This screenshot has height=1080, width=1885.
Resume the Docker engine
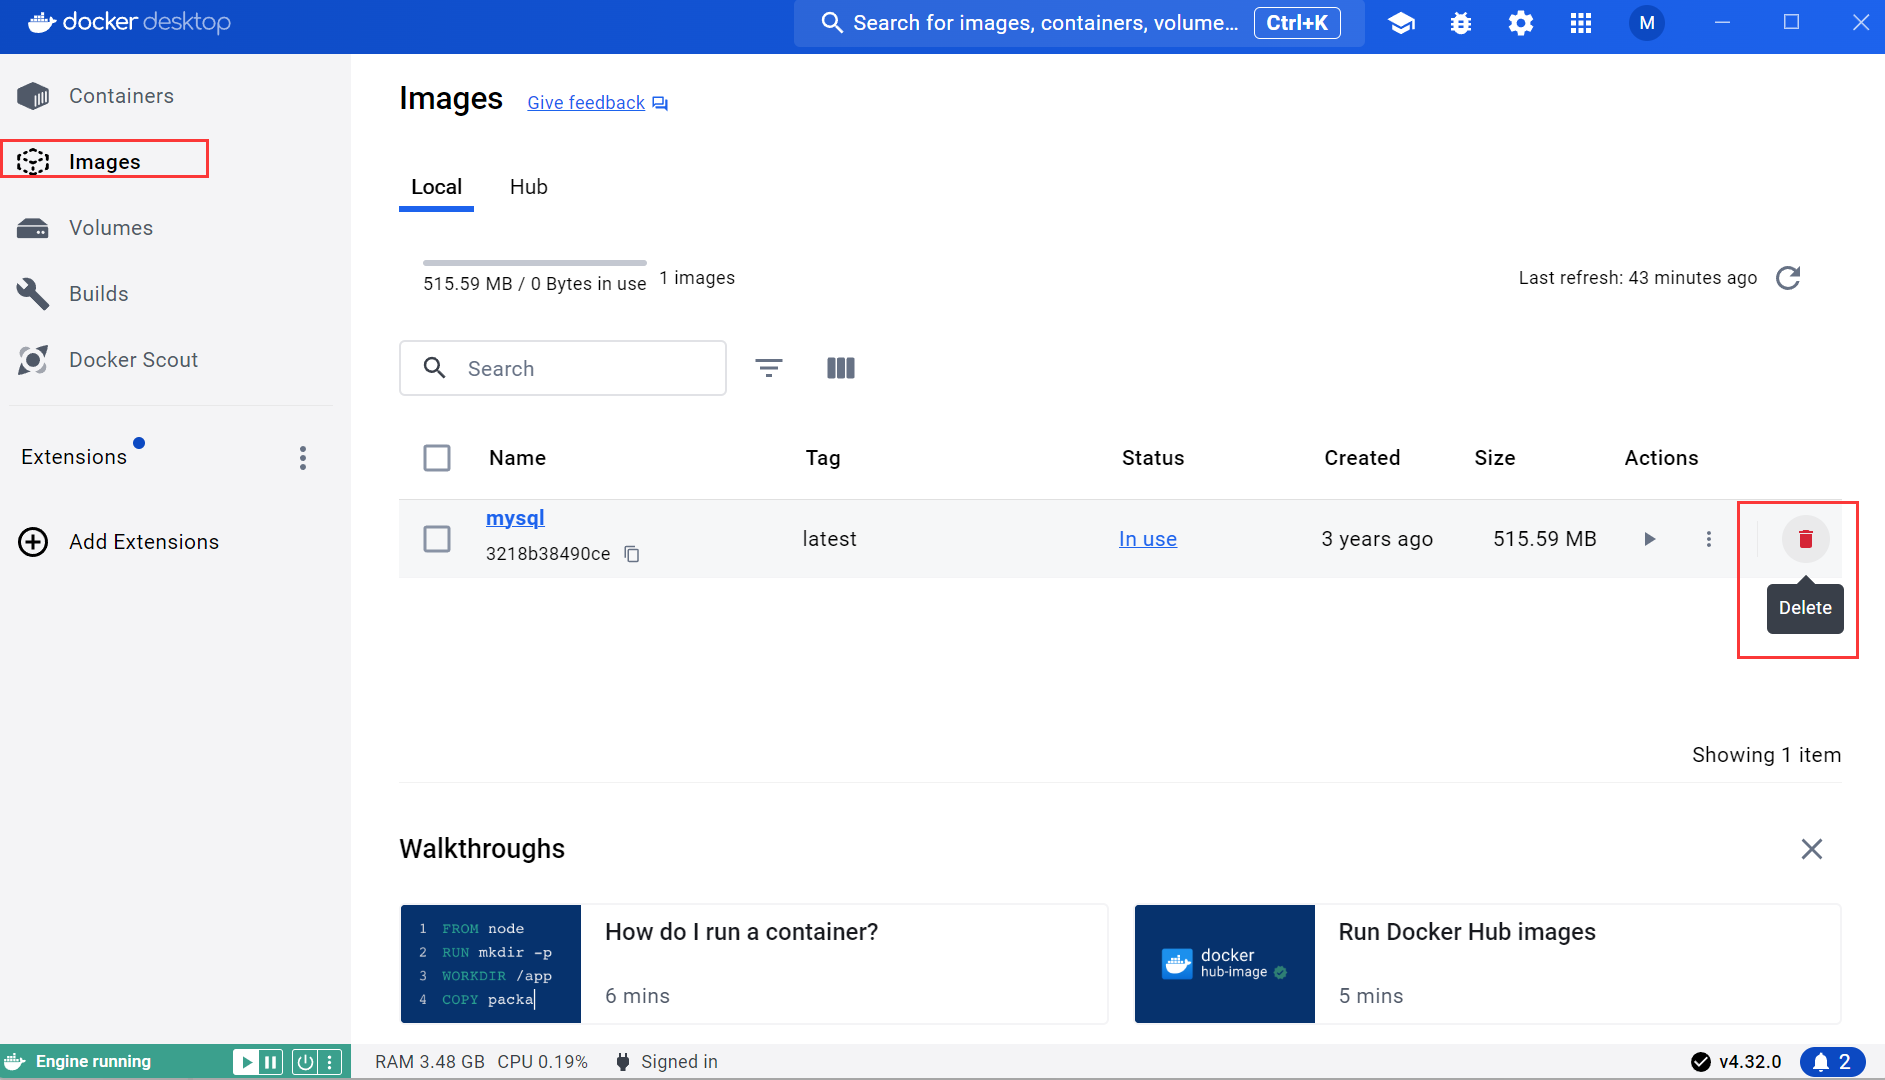pos(246,1062)
